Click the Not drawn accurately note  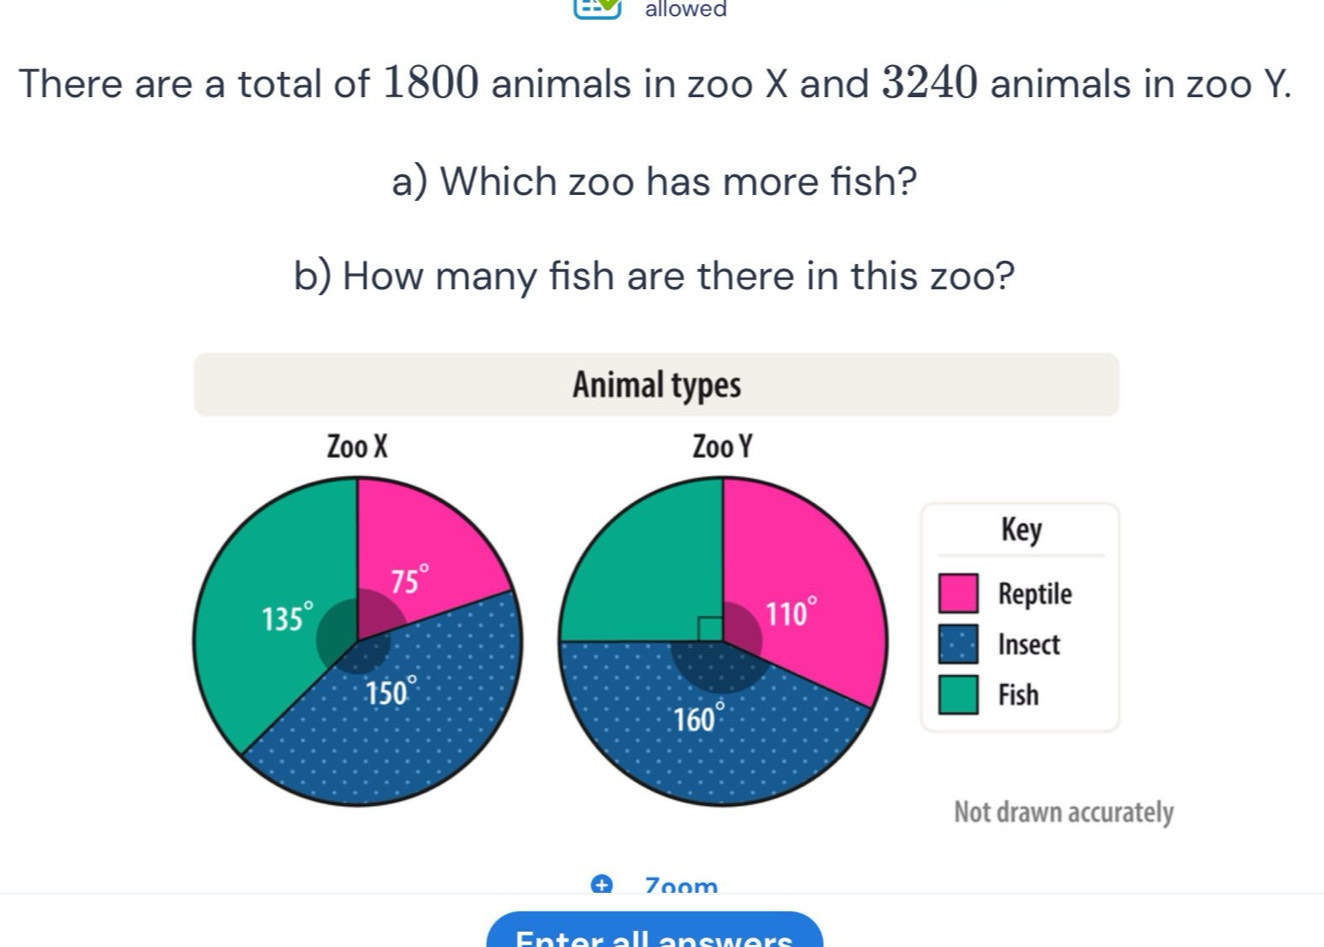(x=1062, y=813)
